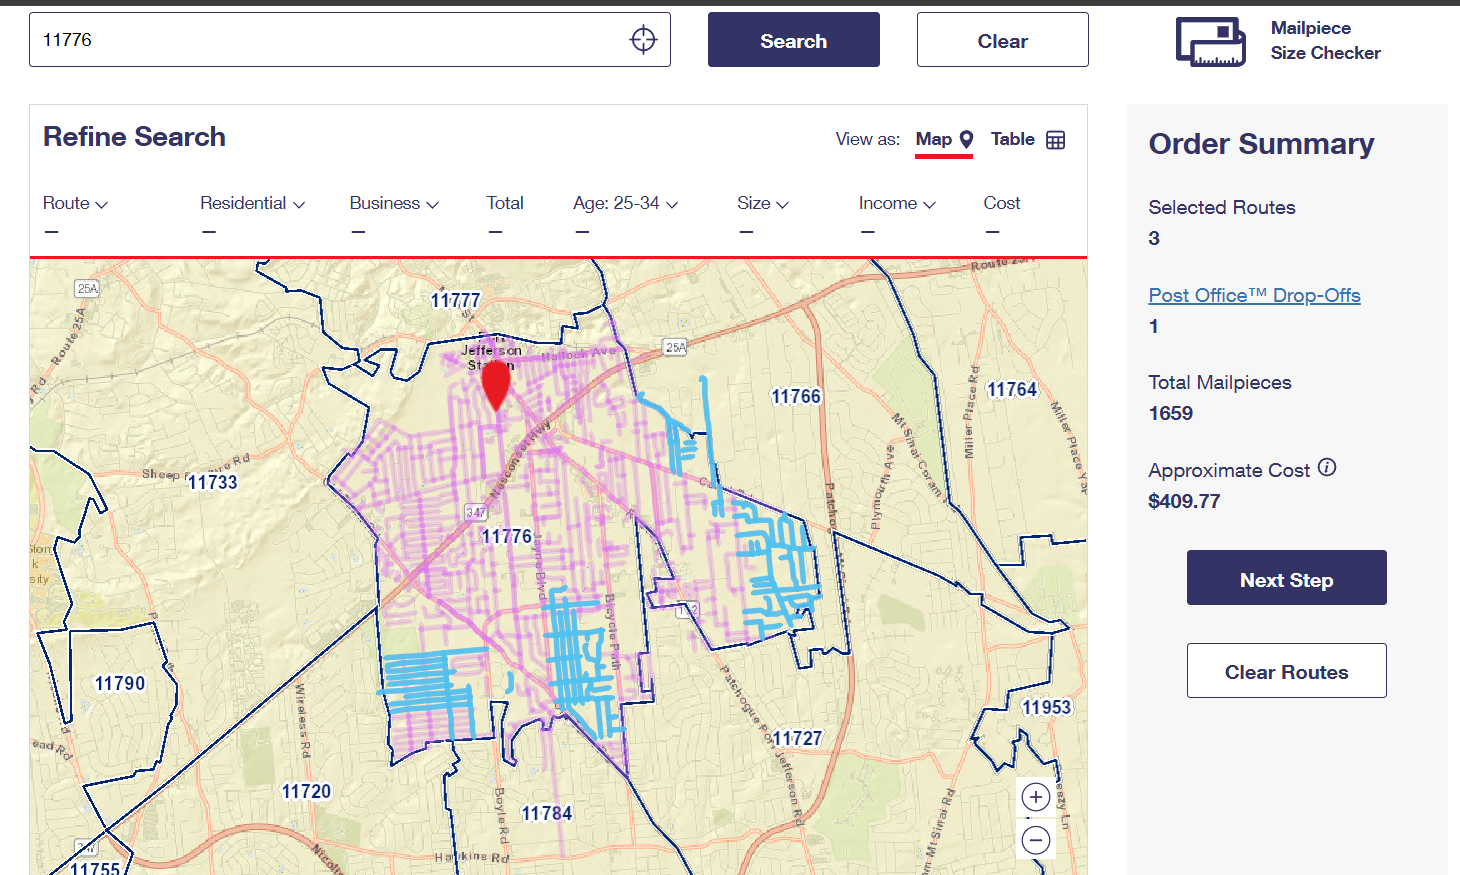Viewport: 1460px width, 875px height.
Task: Click the Total Mailpieces value 1659
Action: [x=1171, y=413]
